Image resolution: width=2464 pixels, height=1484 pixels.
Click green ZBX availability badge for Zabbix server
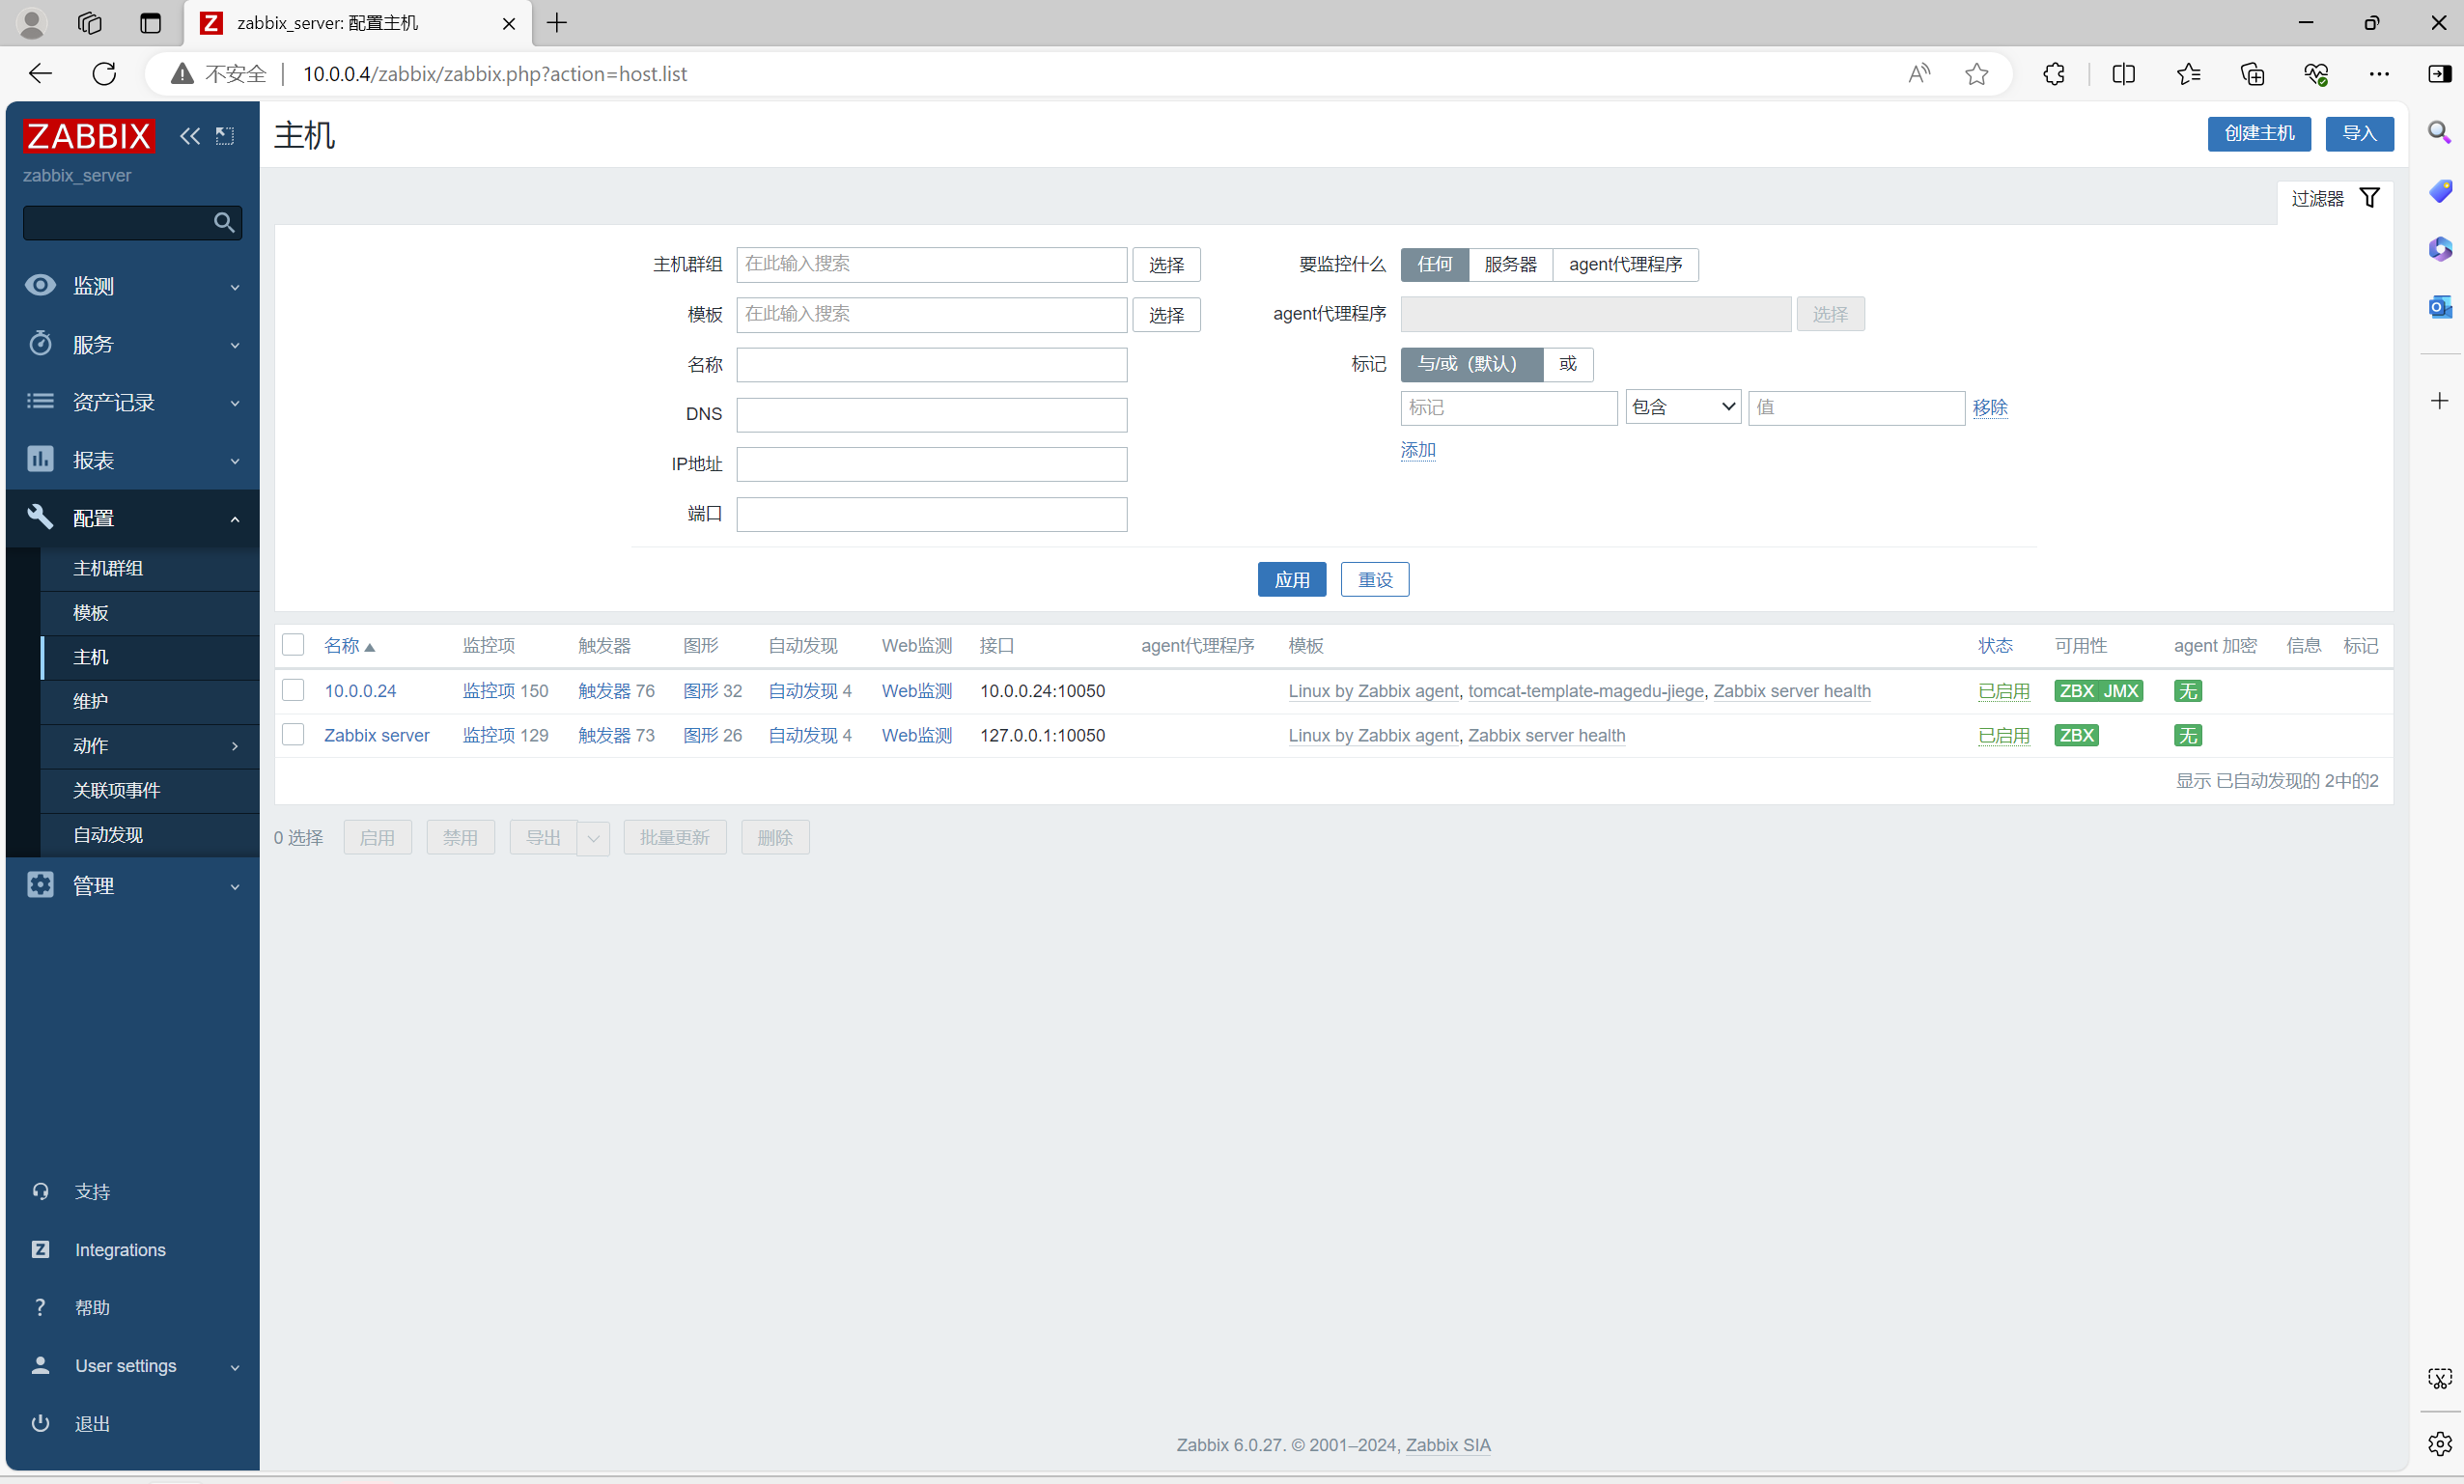2076,735
